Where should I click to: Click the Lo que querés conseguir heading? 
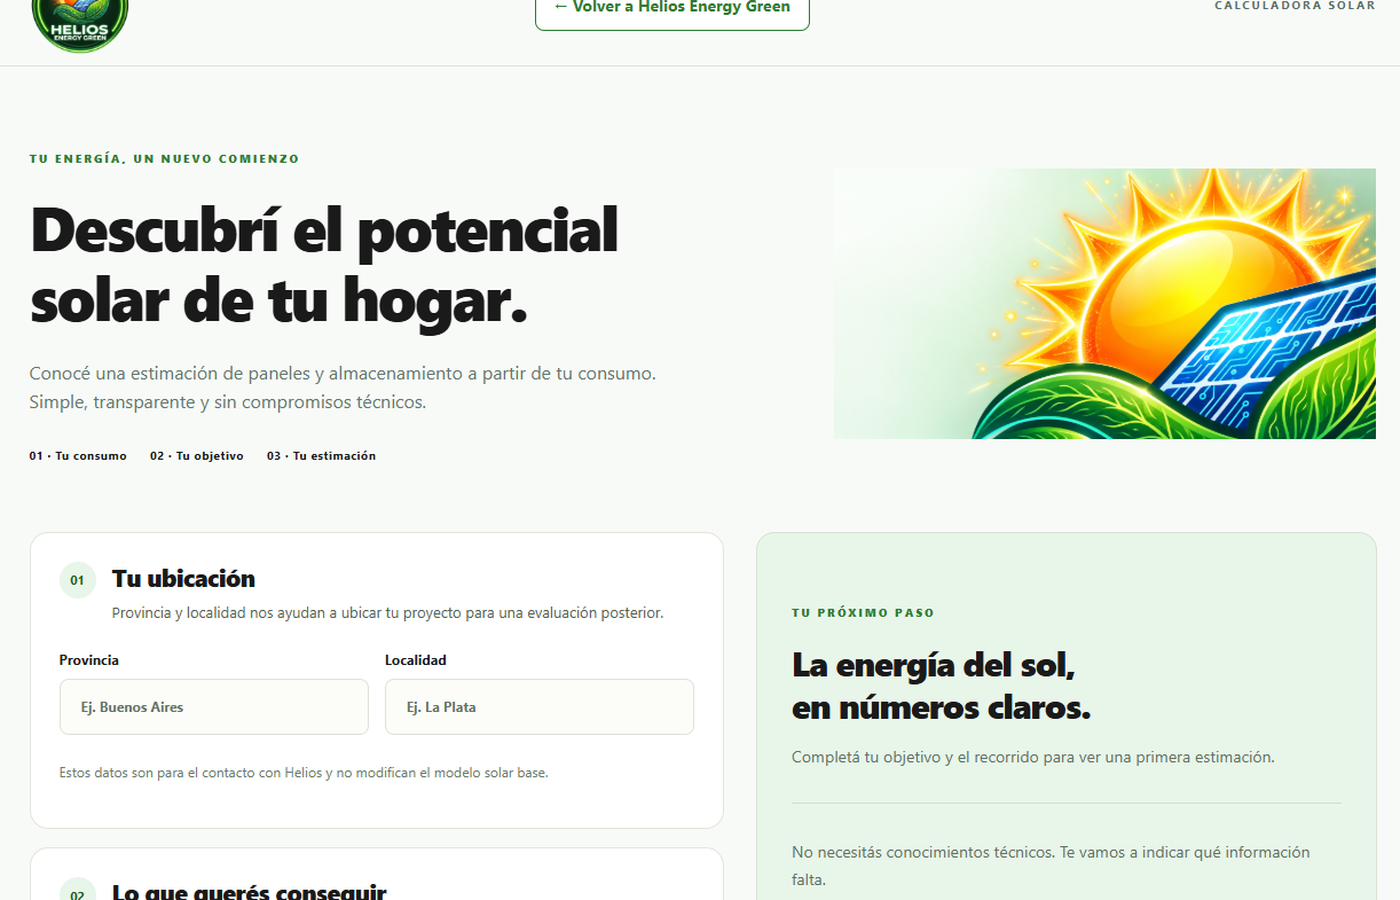tap(249, 891)
